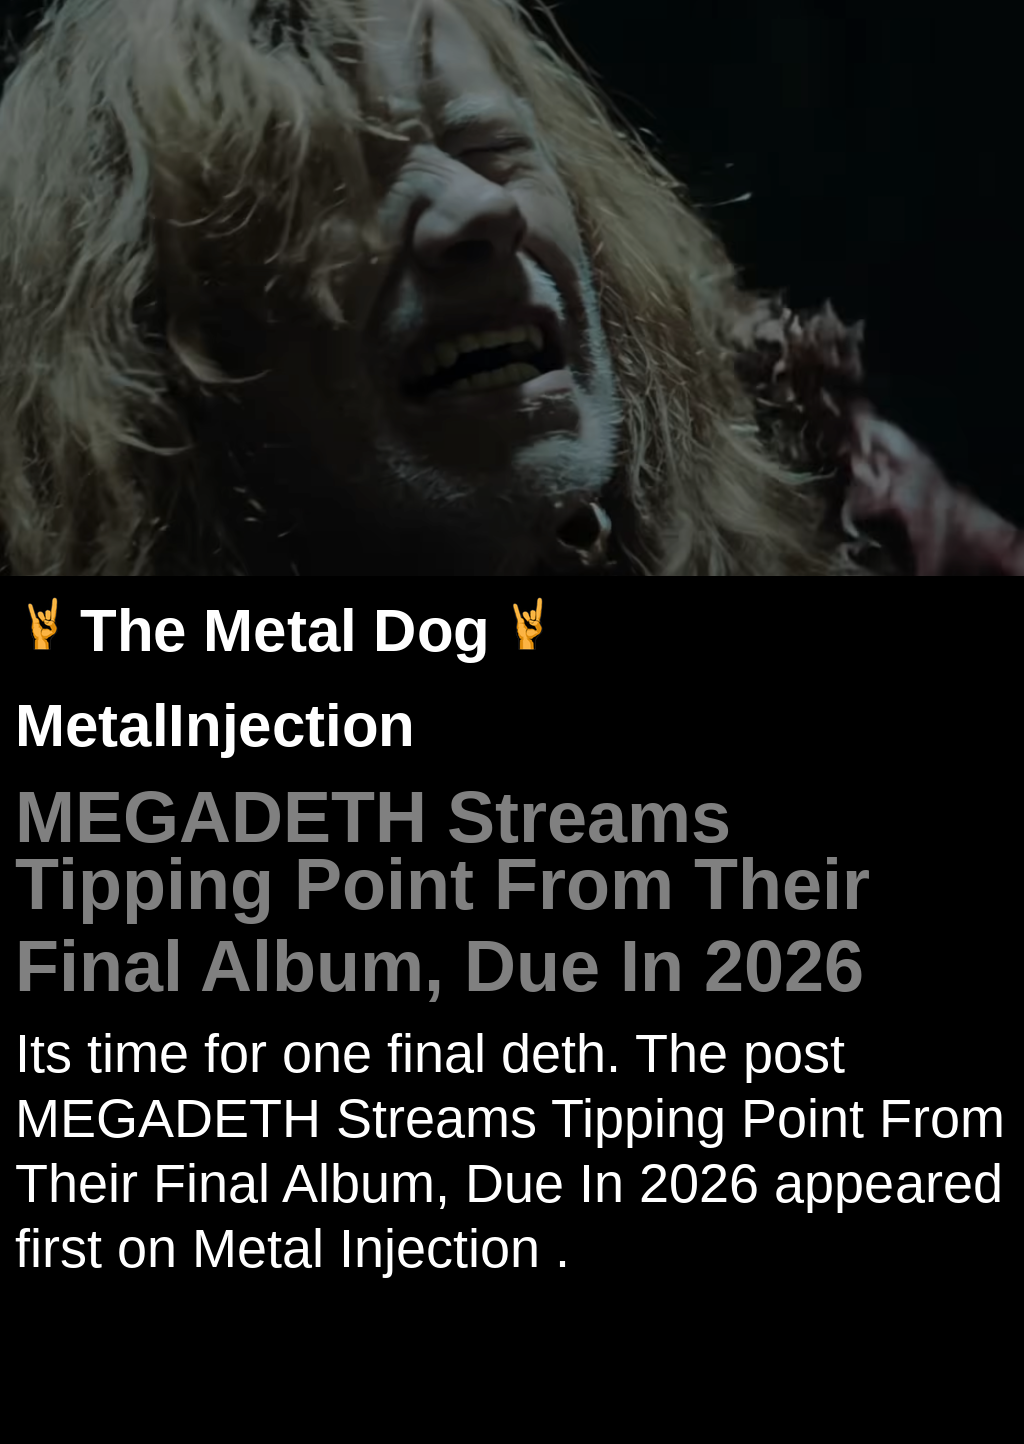
Task: Click the horns emoji right of The Metal Dog
Action: 528,626
